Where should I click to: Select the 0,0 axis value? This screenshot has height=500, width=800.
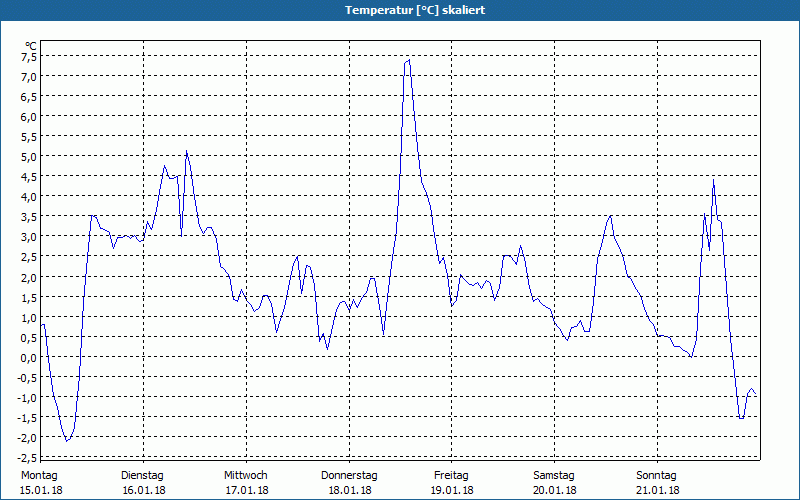coord(29,358)
